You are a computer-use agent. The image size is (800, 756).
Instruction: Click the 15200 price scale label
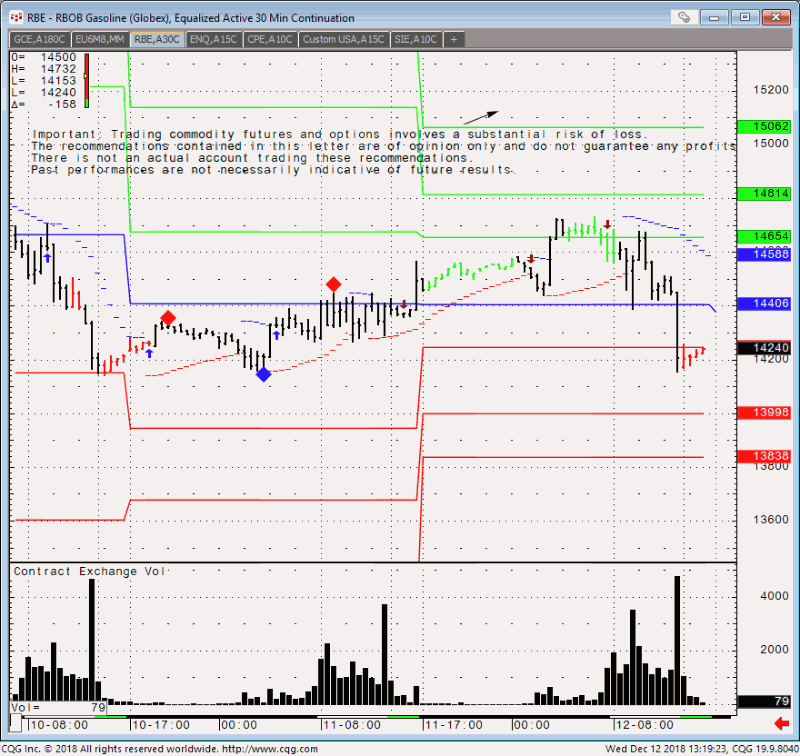[x=770, y=90]
